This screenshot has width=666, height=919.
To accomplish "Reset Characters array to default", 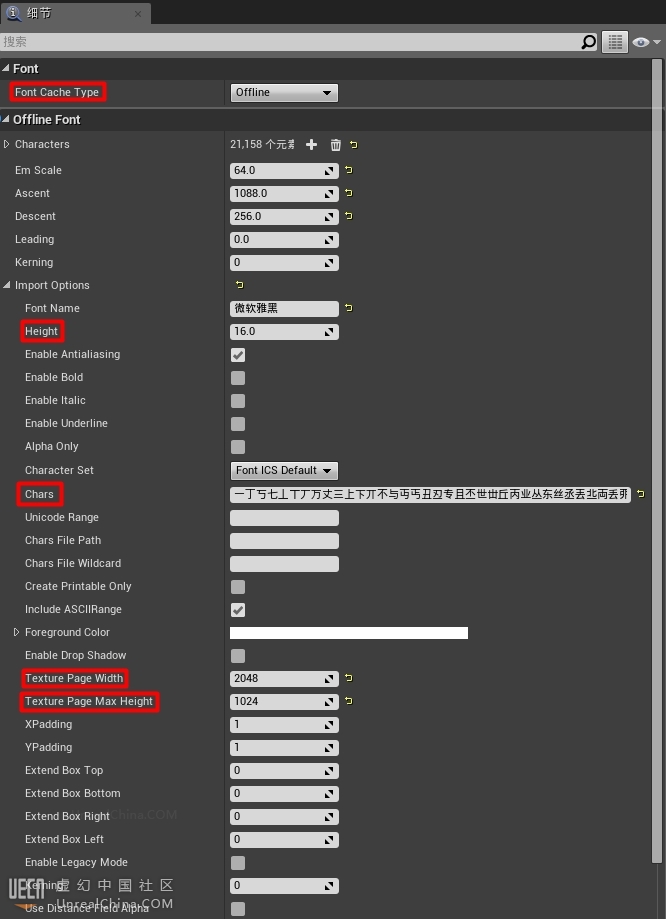I will [354, 144].
